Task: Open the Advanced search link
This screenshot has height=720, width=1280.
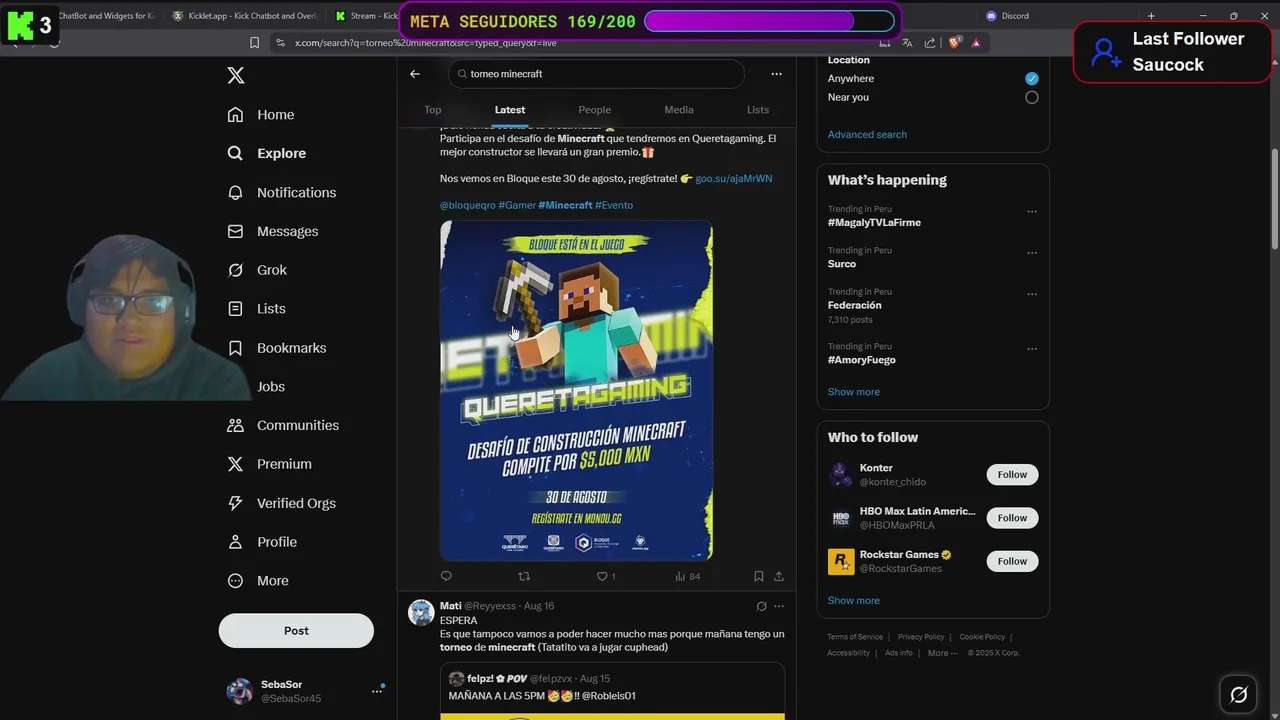Action: 867,135
